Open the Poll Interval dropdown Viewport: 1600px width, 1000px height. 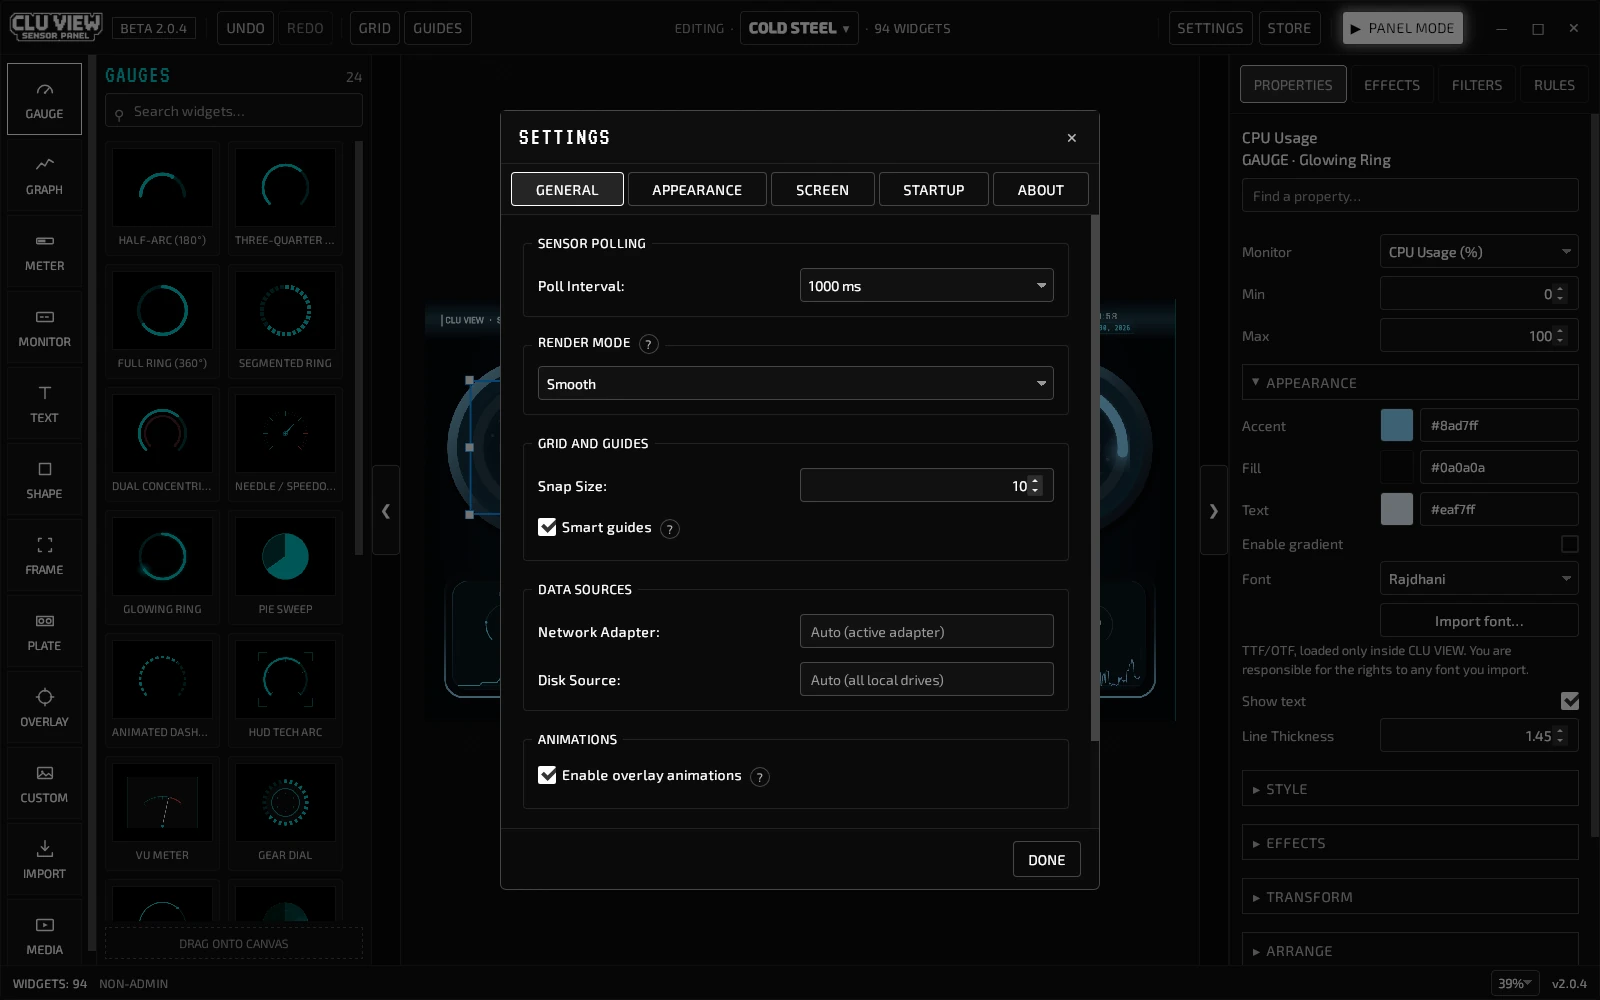(927, 285)
